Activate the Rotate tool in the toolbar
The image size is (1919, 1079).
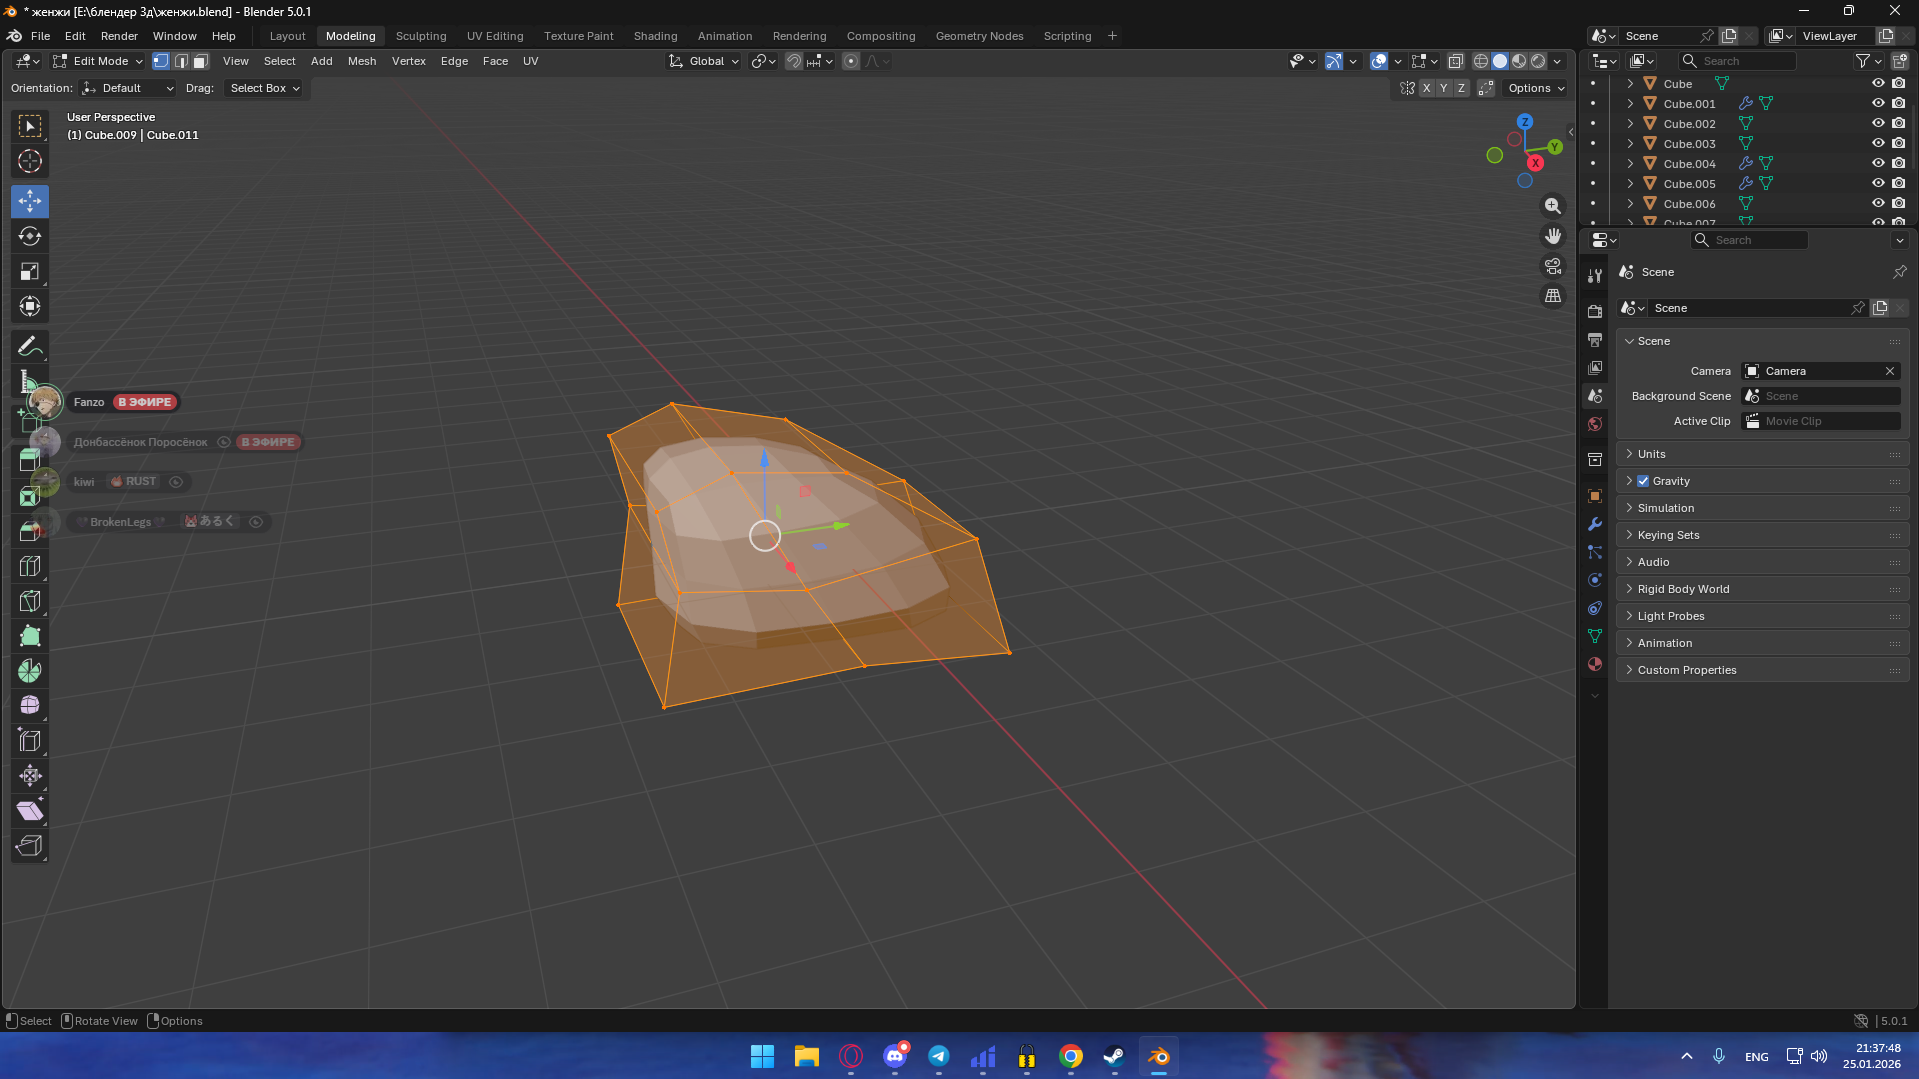(29, 236)
